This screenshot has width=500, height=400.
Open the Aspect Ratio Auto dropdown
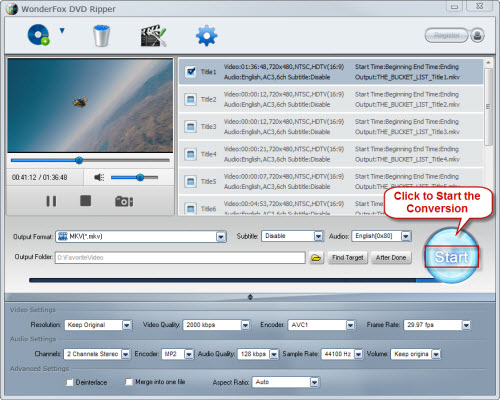[x=314, y=382]
